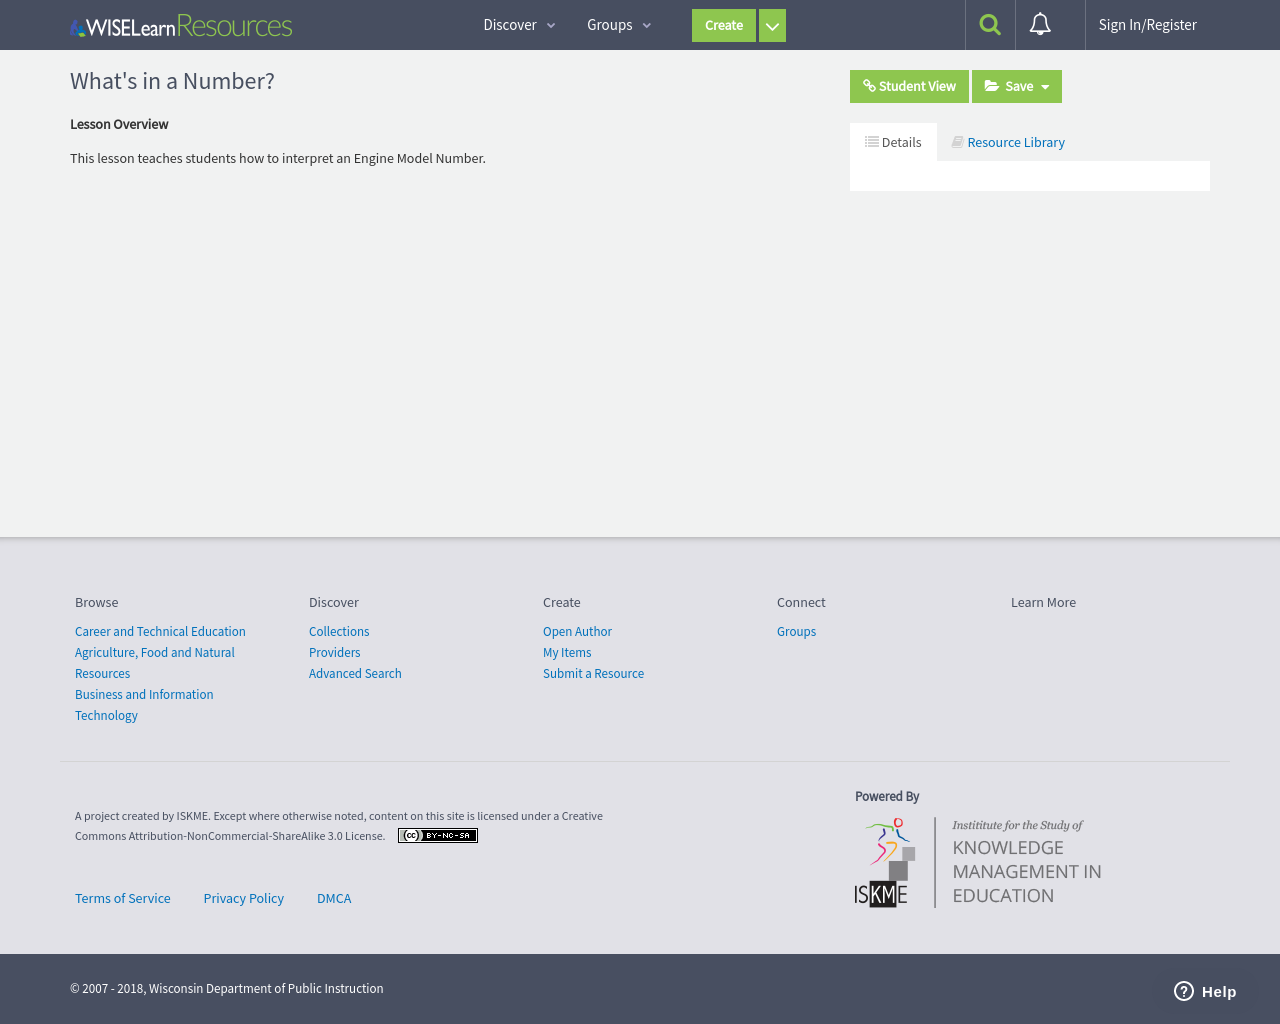Open the Submit a Resource link
Screen dimensions: 1280x1024
pyautogui.click(x=593, y=674)
